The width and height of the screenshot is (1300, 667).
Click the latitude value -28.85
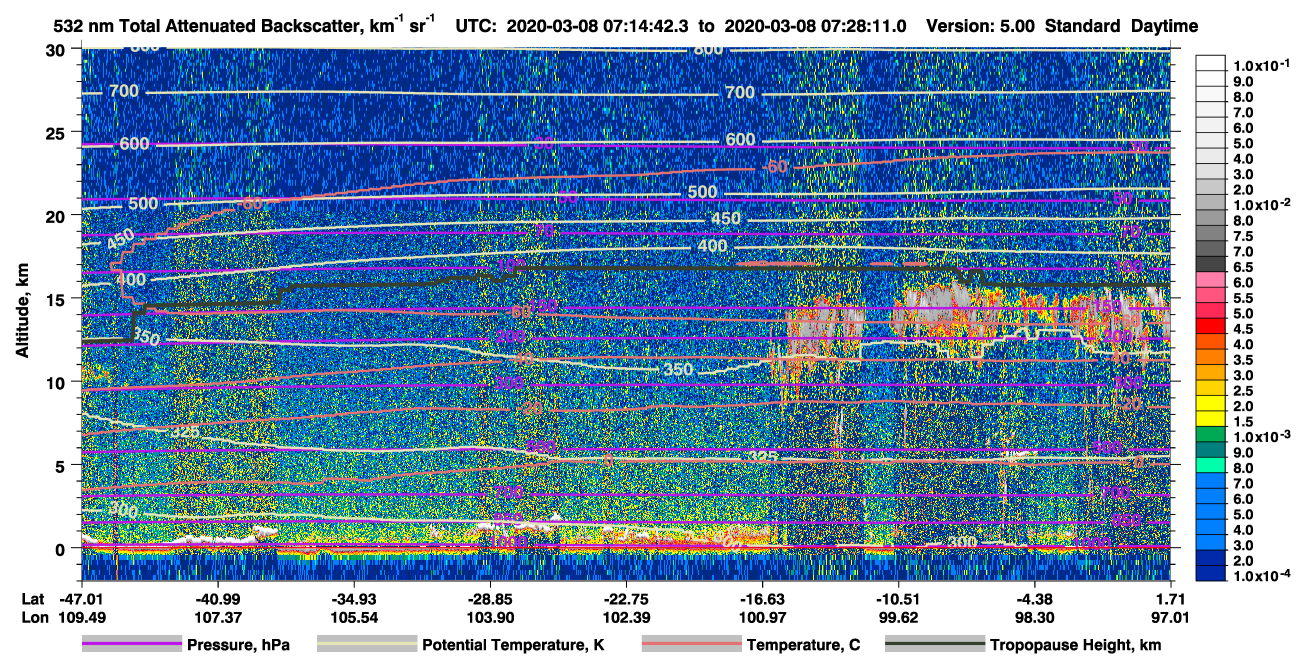490,600
